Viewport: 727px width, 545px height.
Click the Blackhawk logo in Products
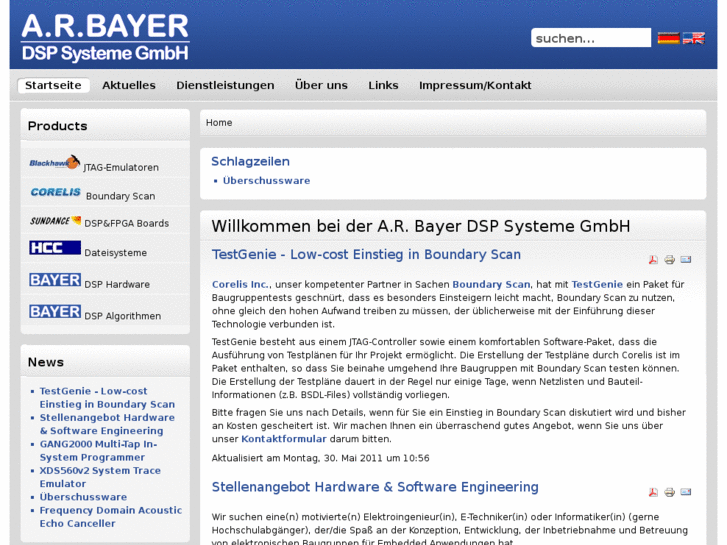click(55, 162)
